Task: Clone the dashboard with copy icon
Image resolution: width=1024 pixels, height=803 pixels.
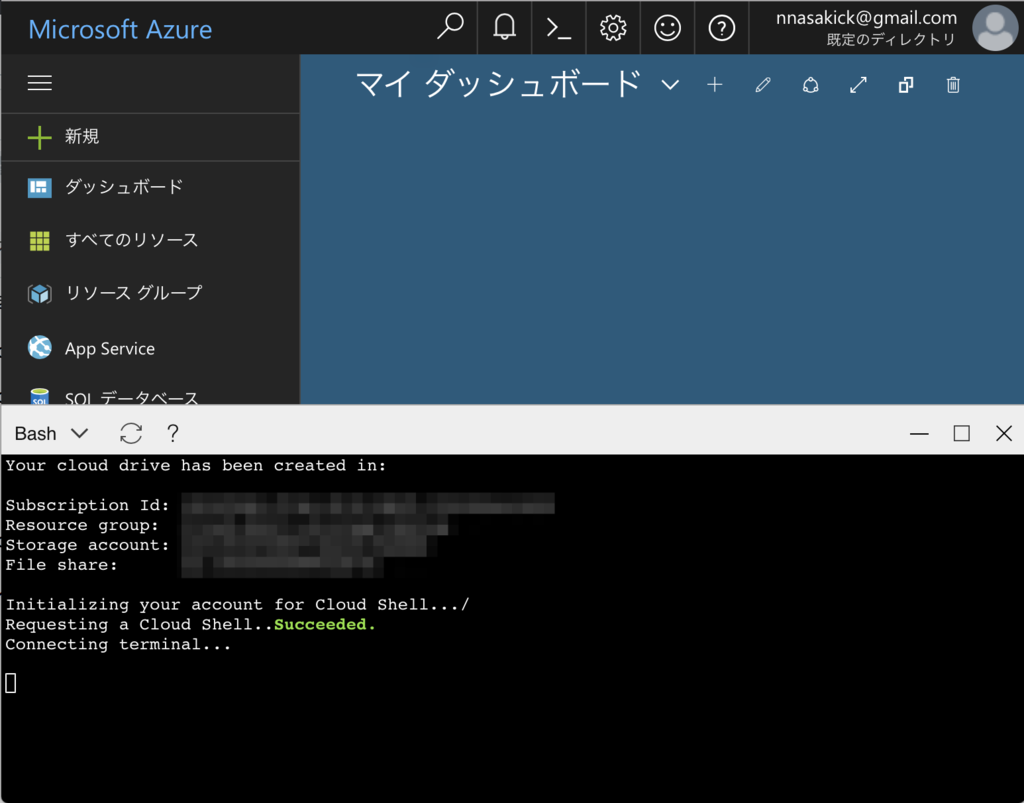Action: 906,85
